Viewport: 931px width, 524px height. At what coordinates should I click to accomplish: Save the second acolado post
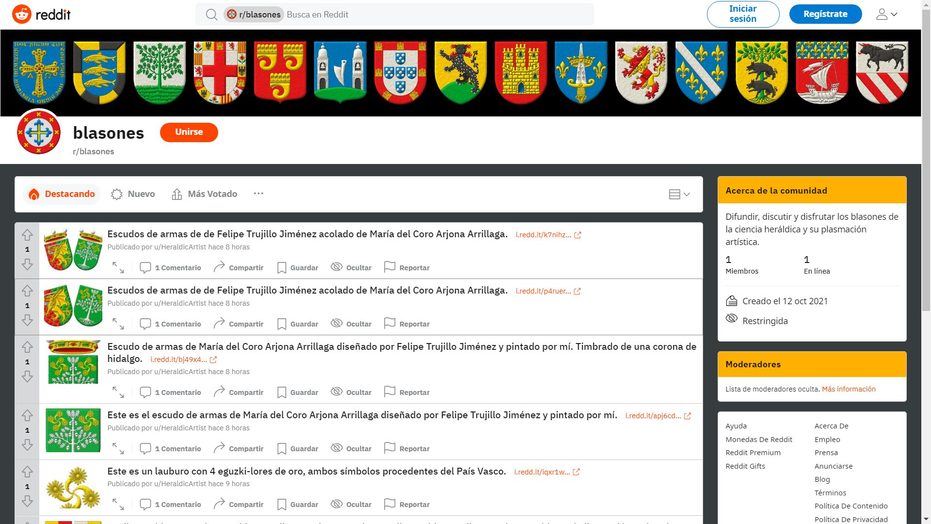297,324
